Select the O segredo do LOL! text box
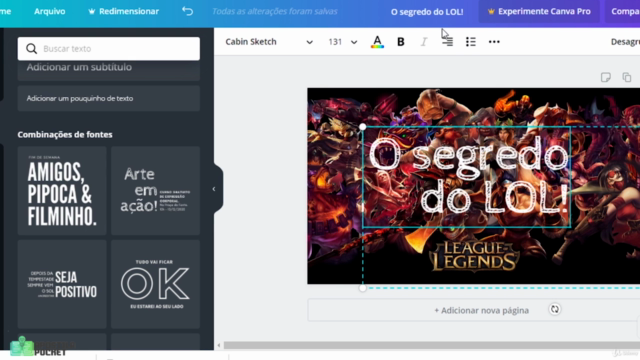 coord(467,177)
